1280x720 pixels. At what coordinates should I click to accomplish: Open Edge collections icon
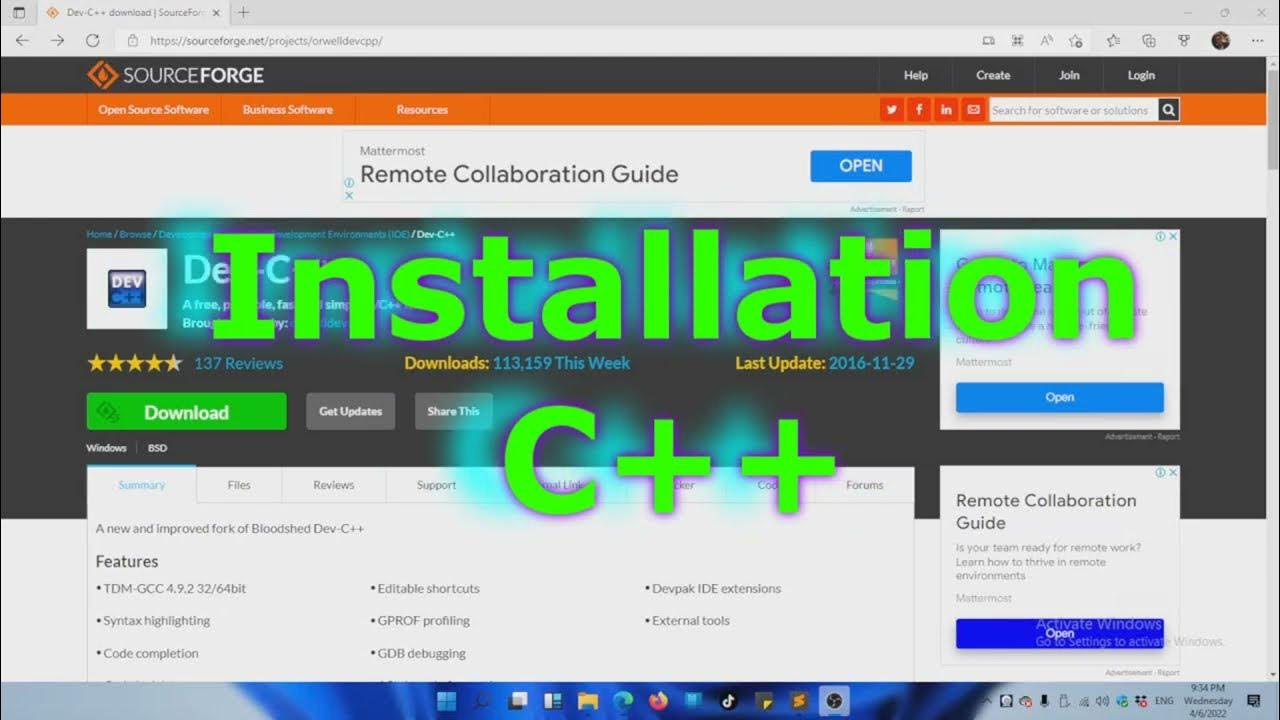click(x=1148, y=41)
